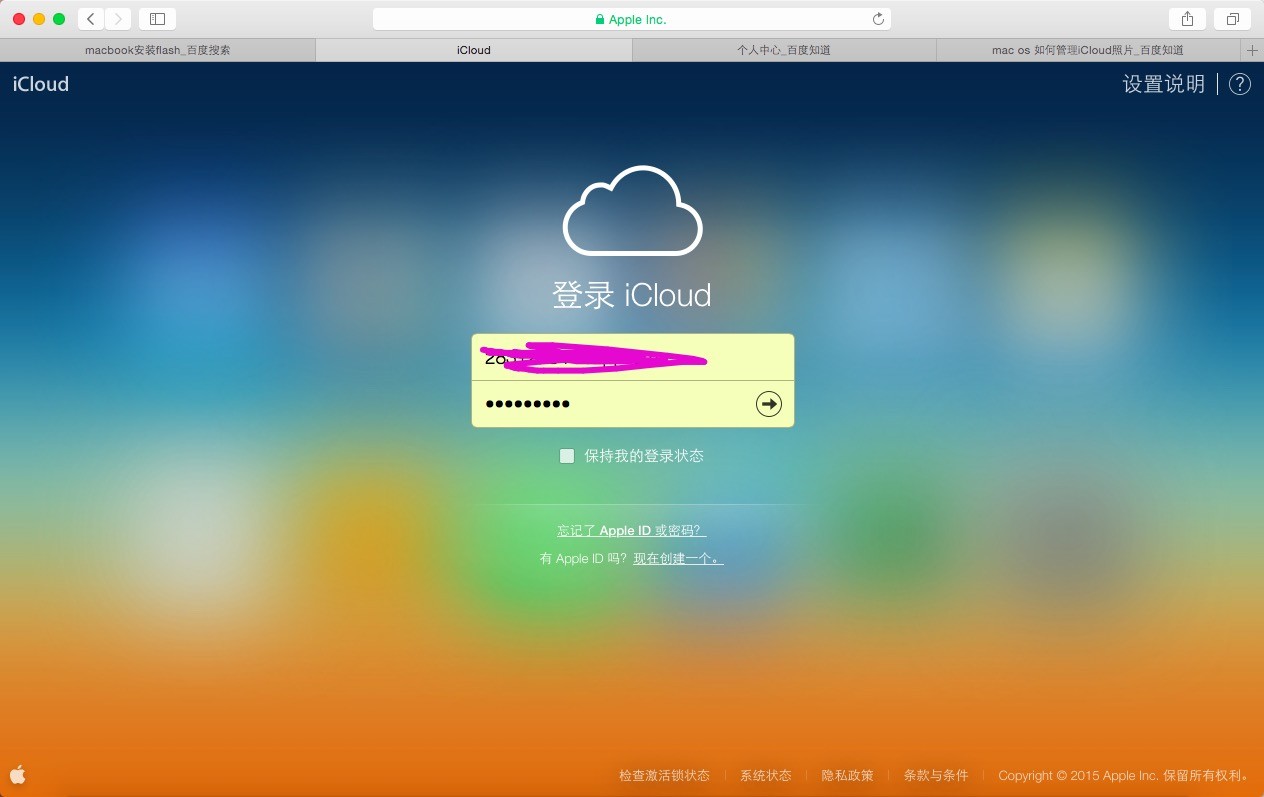The height and width of the screenshot is (797, 1264).
Task: Click the 登录 iCloud heading
Action: 632,295
